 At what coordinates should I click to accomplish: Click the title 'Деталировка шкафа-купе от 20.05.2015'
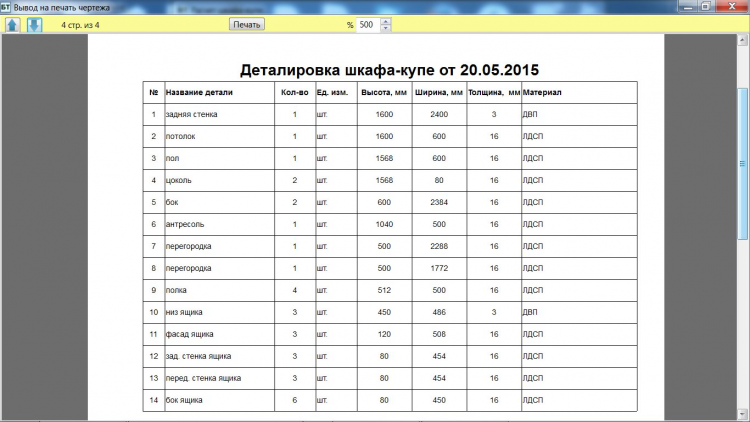389,70
